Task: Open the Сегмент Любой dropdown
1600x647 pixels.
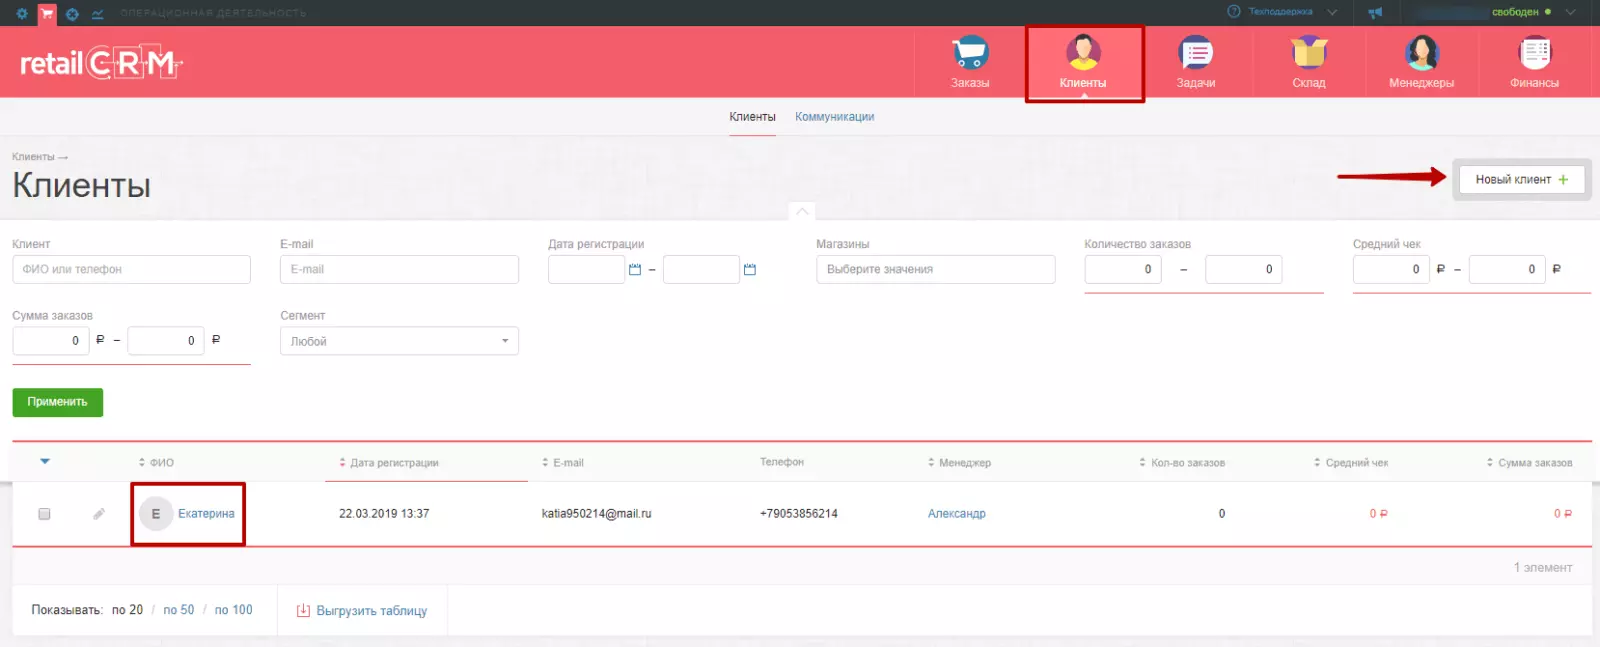Action: [399, 341]
